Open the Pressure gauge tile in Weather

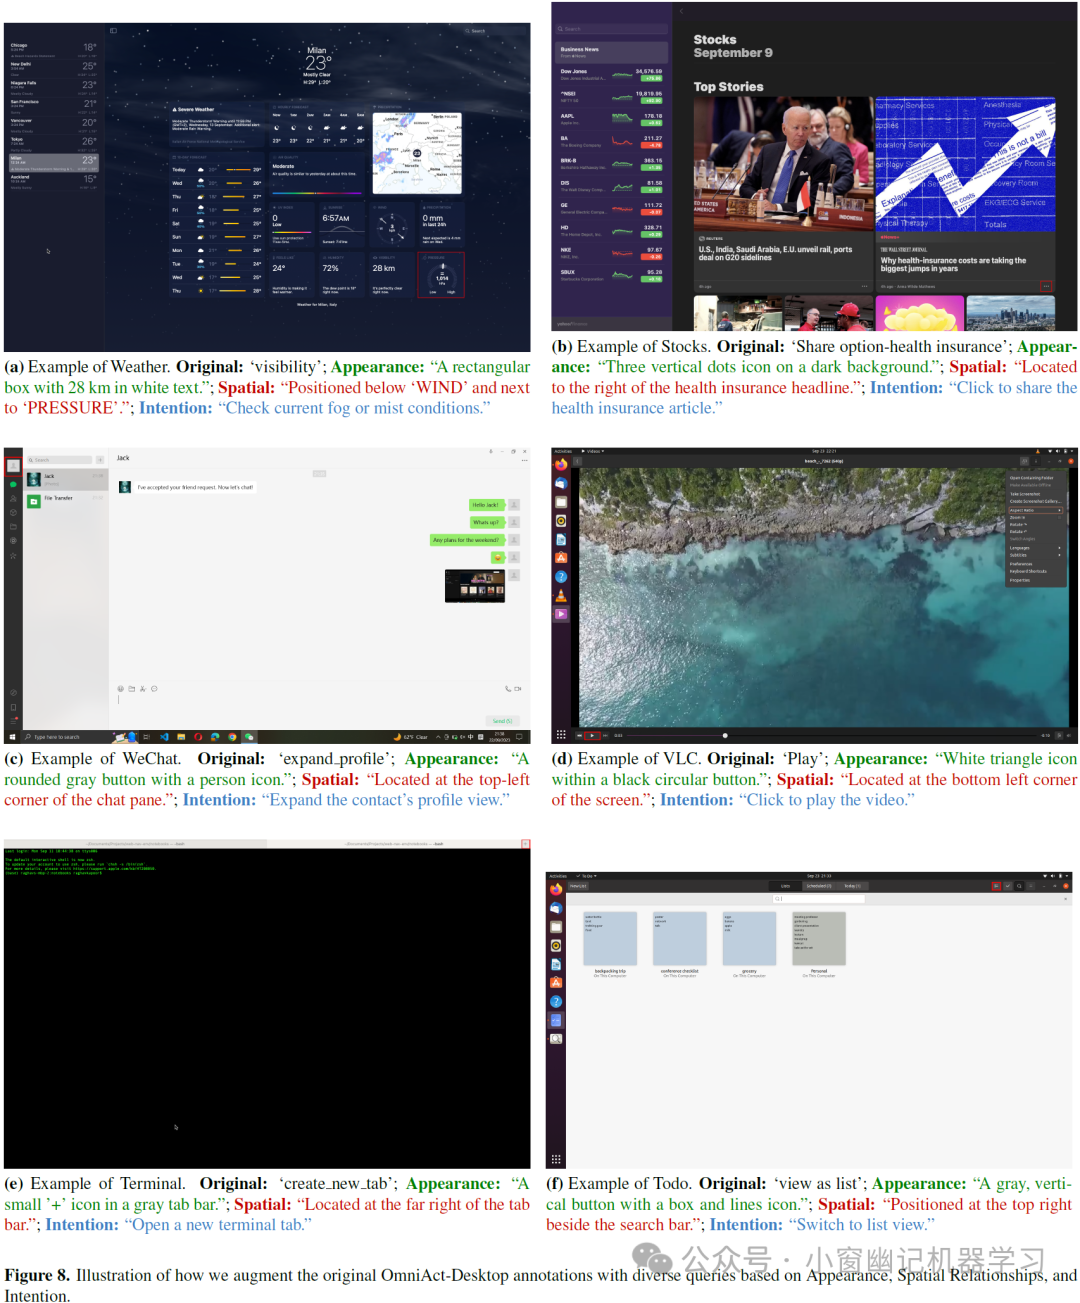tap(441, 274)
